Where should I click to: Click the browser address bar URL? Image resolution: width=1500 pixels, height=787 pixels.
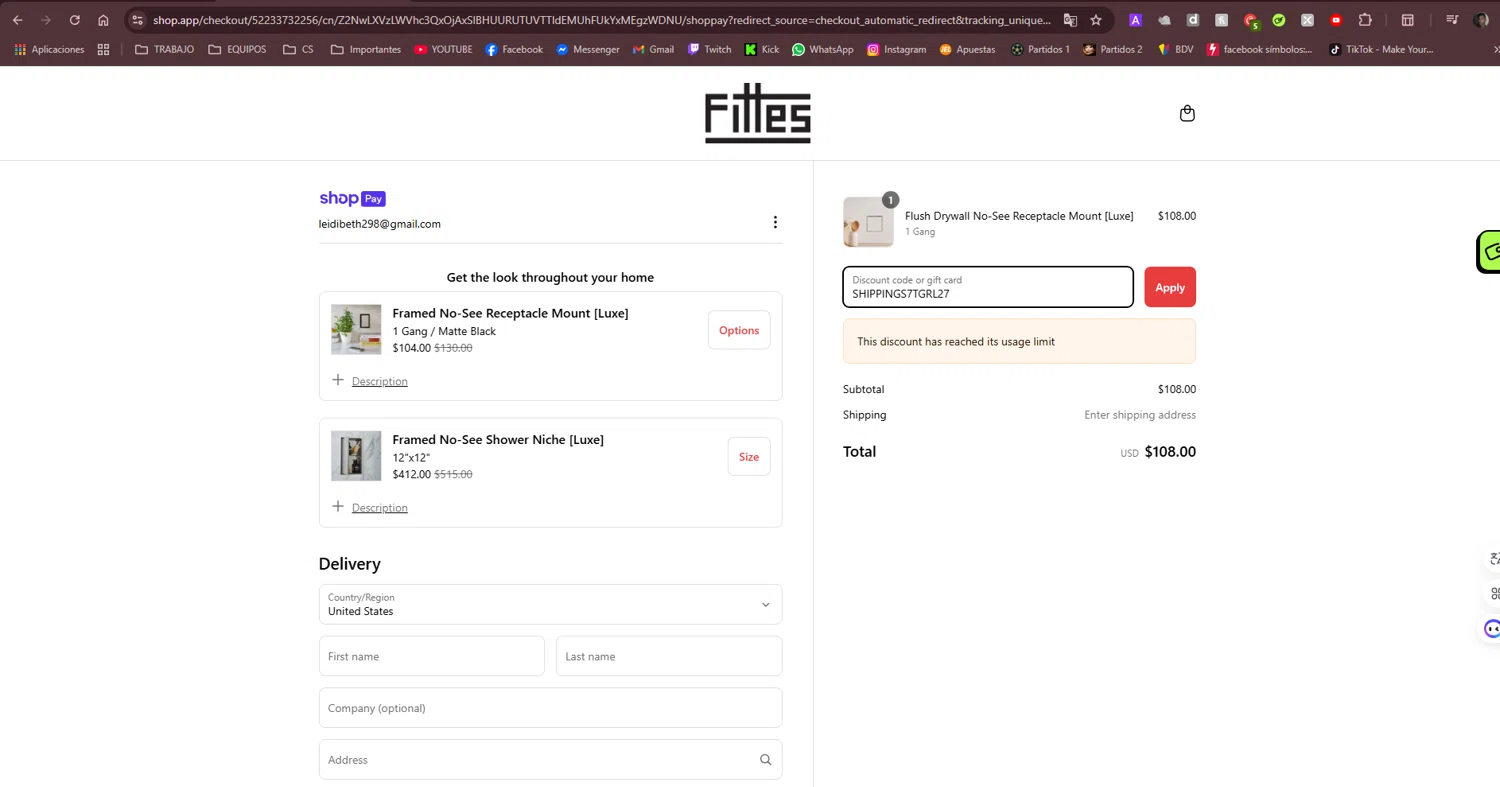click(x=602, y=20)
